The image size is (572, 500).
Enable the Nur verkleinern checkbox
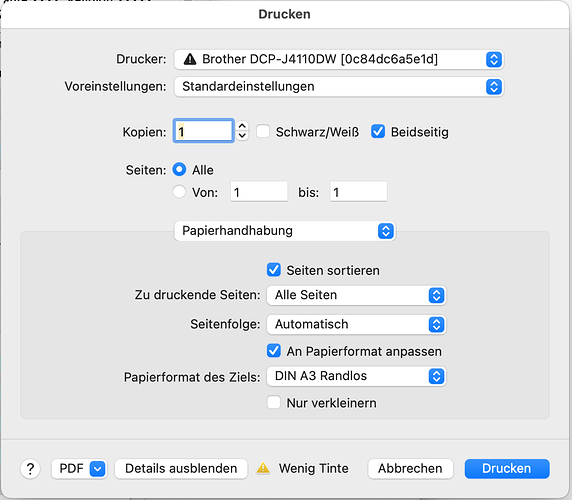[x=274, y=403]
